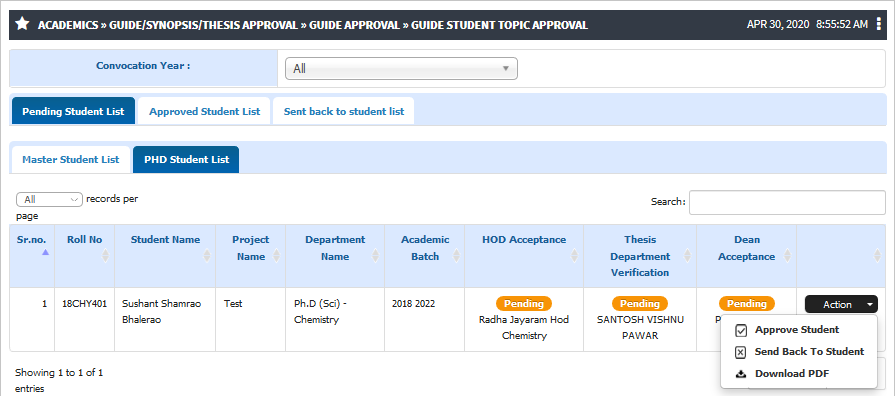Click student name Sushant Shamrao Bhalerao
The image size is (895, 396).
[x=162, y=312]
